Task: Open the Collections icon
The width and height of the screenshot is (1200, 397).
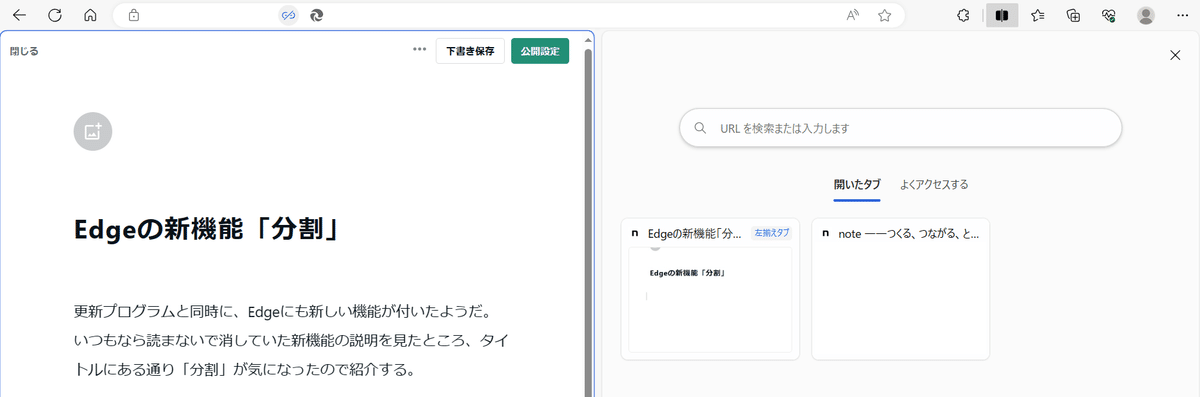Action: click(x=1074, y=15)
